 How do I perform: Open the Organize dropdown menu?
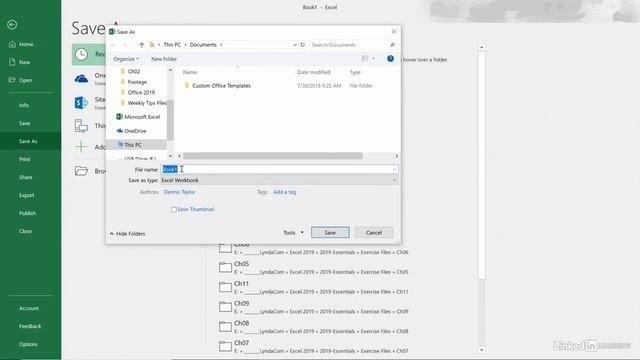point(126,59)
